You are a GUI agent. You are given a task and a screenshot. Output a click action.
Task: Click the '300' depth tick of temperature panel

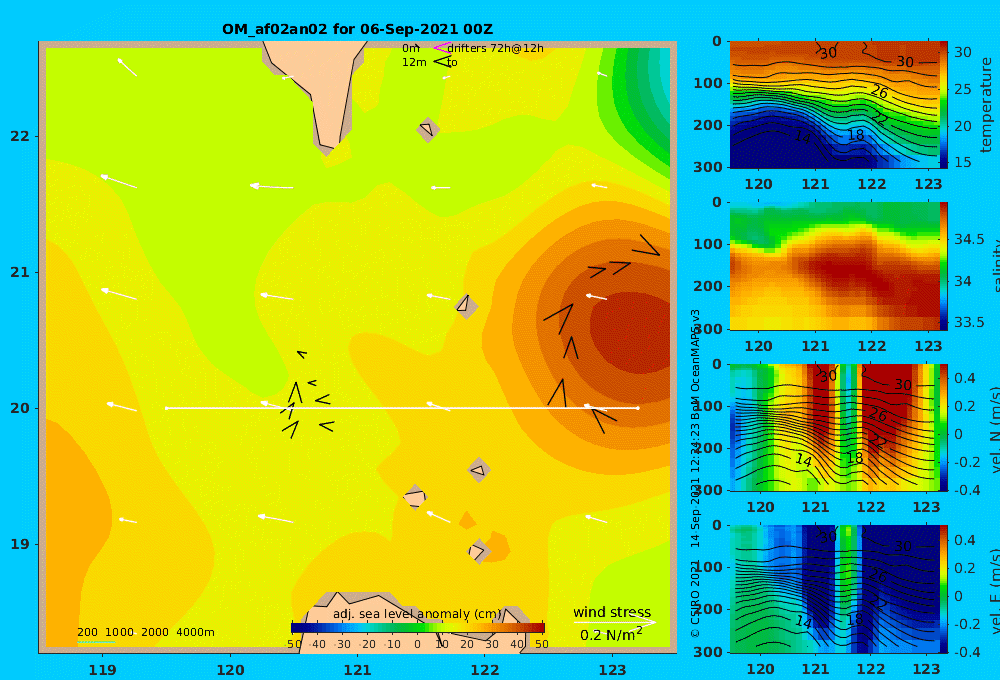coord(708,167)
